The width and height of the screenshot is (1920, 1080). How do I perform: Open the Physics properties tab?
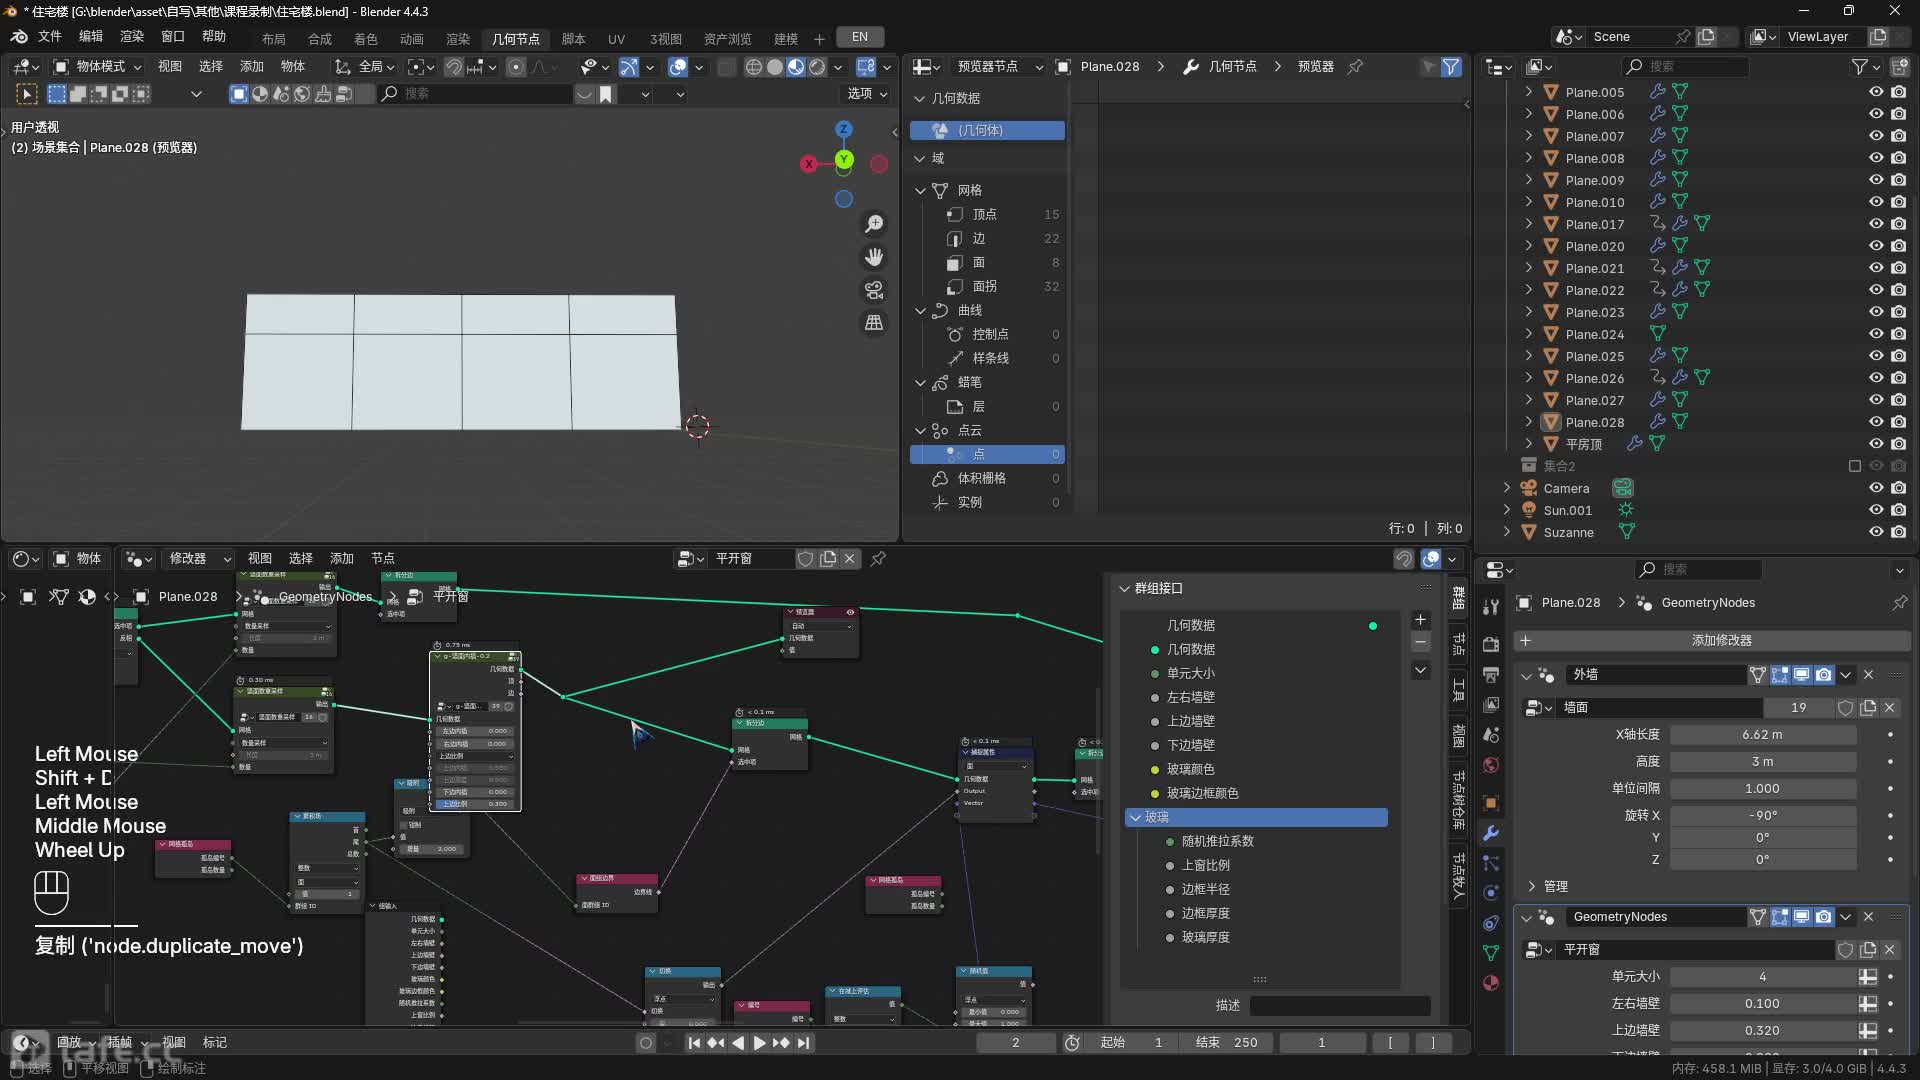click(x=1491, y=893)
